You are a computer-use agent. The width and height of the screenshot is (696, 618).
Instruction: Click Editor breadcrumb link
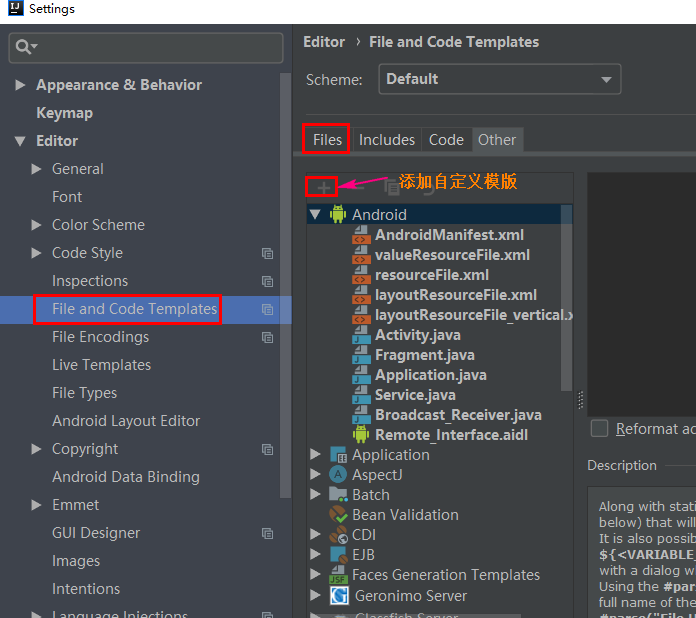(324, 42)
